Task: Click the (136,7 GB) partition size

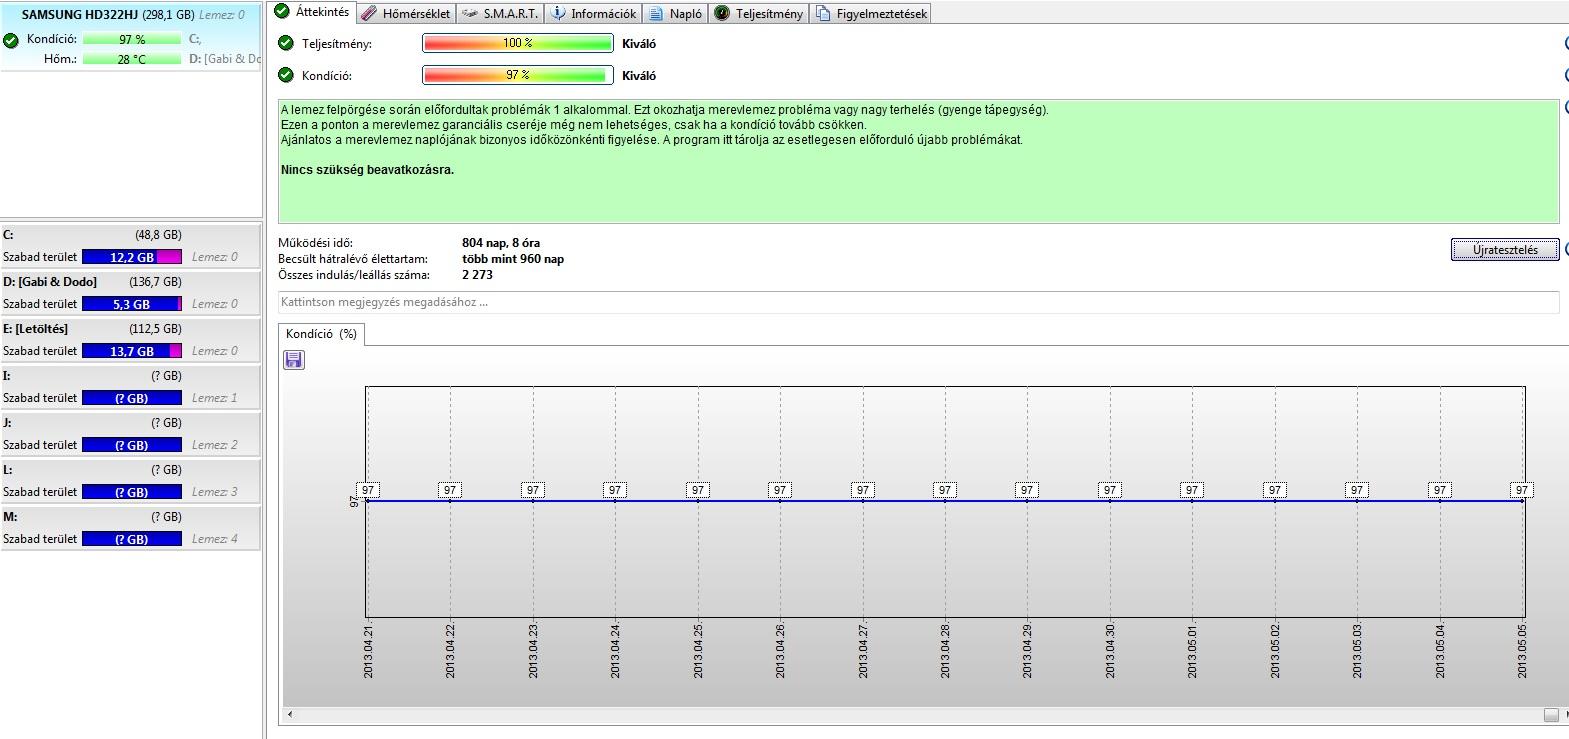Action: pos(155,282)
